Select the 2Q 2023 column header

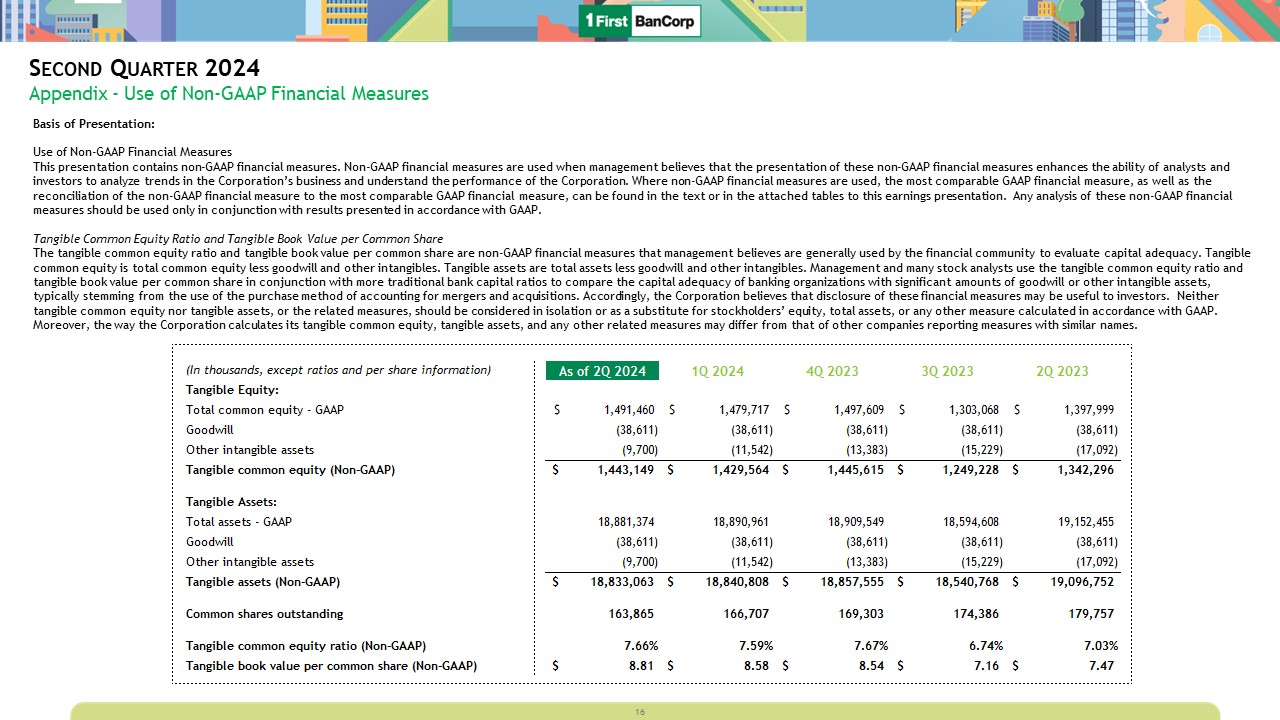point(1062,371)
